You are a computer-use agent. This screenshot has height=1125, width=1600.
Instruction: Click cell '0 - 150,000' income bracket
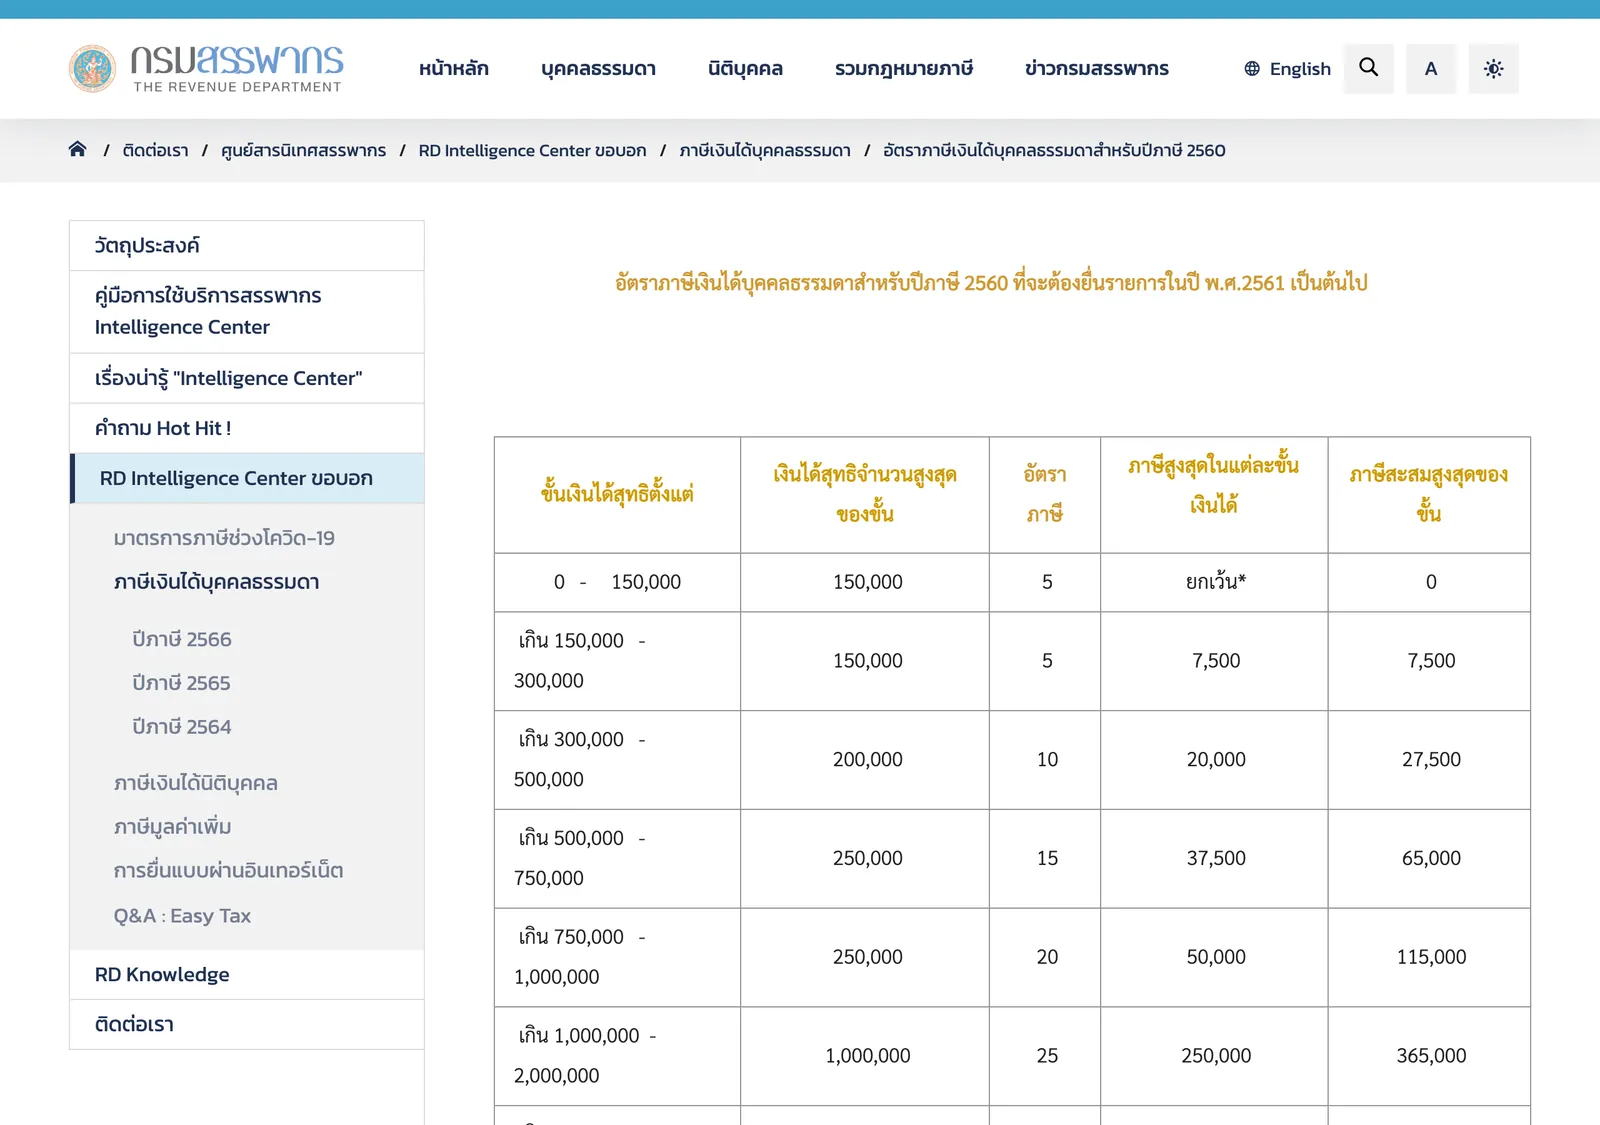click(617, 582)
